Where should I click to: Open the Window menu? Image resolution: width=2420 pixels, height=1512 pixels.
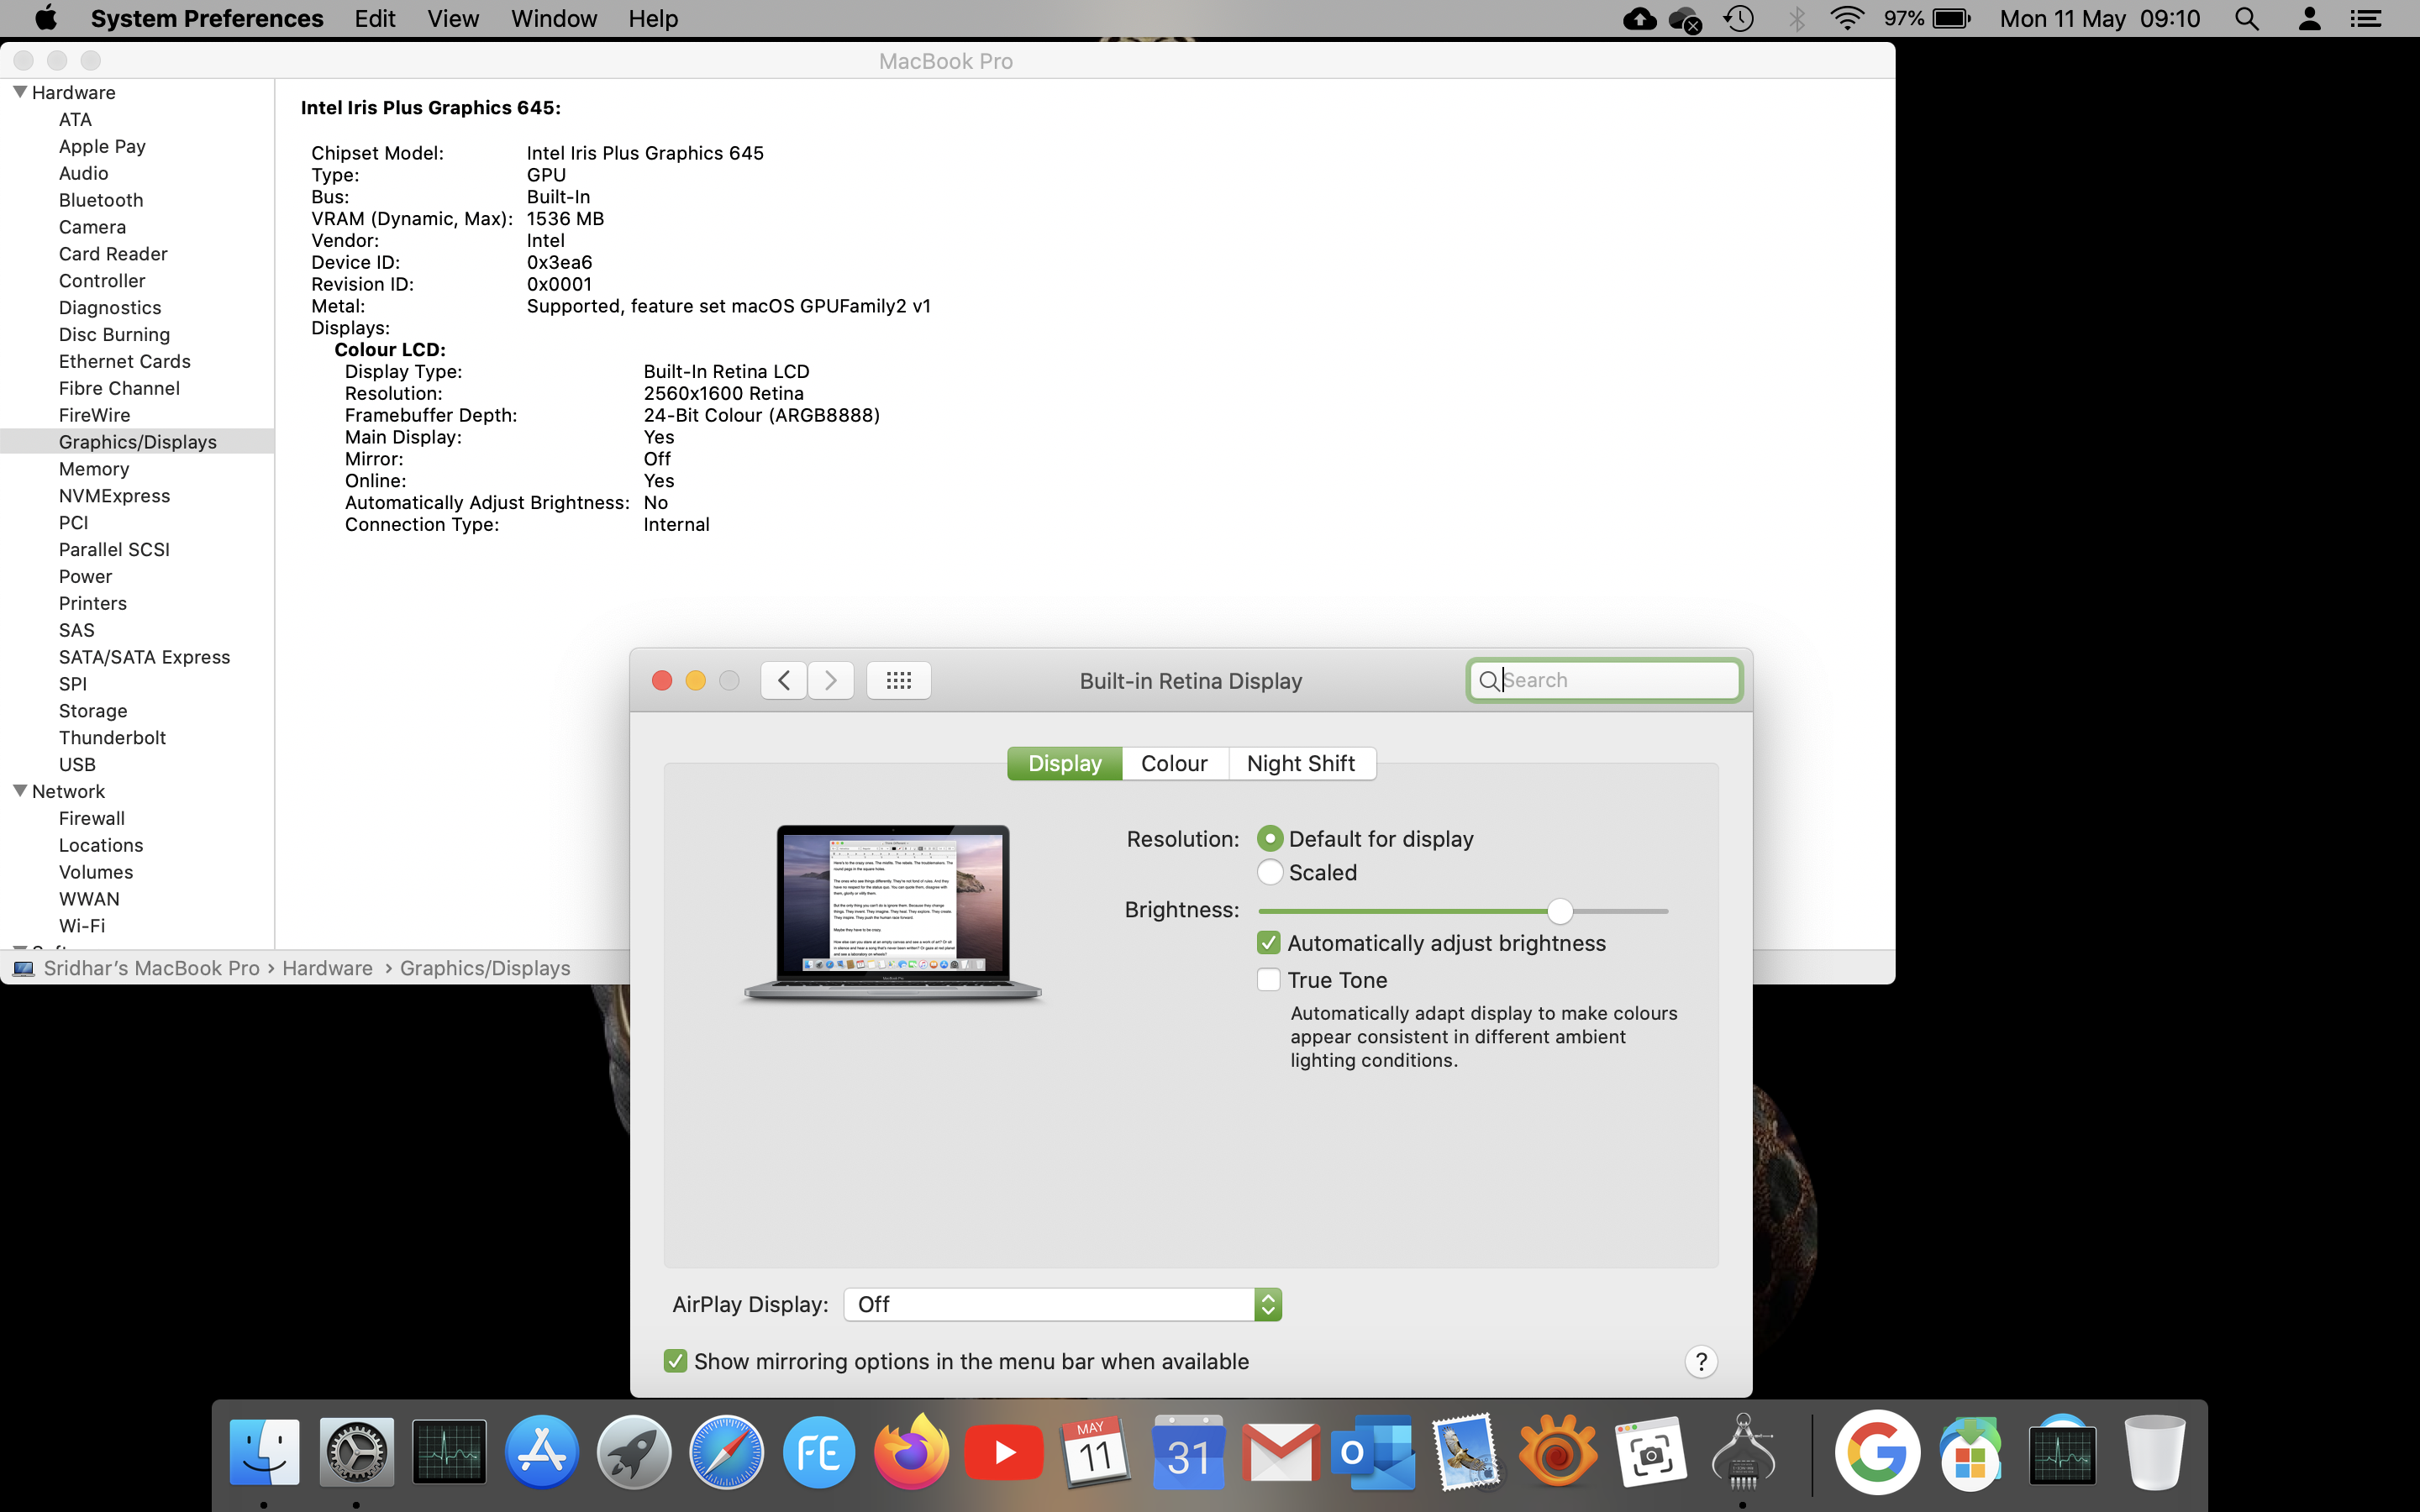point(553,19)
